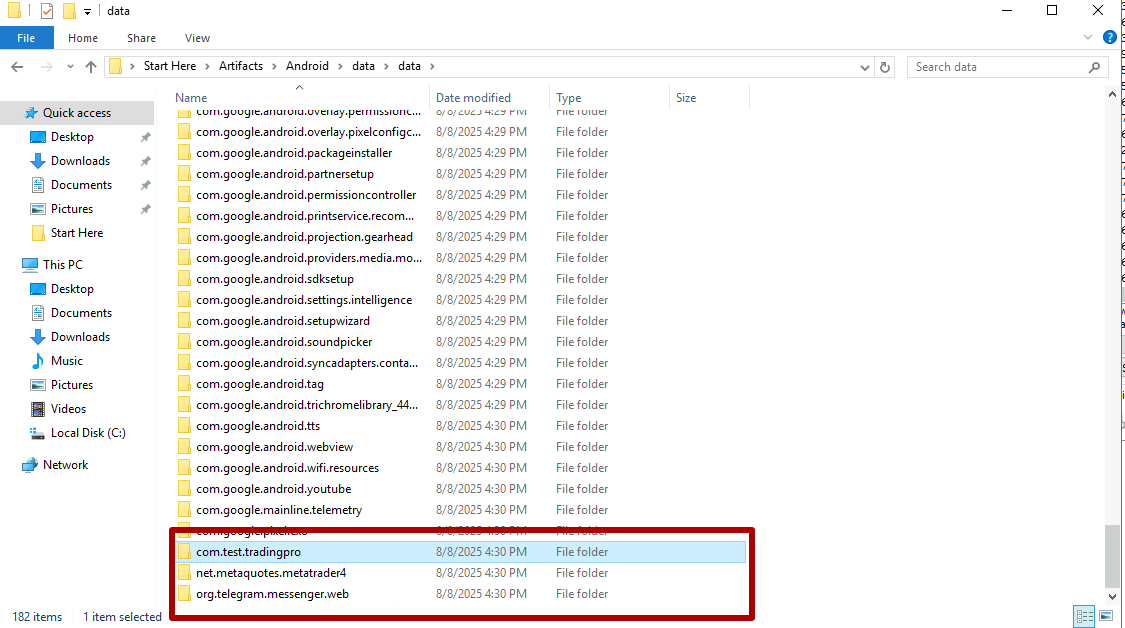Viewport: 1125px width, 628px height.
Task: Select the com.google.android.sdksetup folder icon
Action: tap(184, 278)
